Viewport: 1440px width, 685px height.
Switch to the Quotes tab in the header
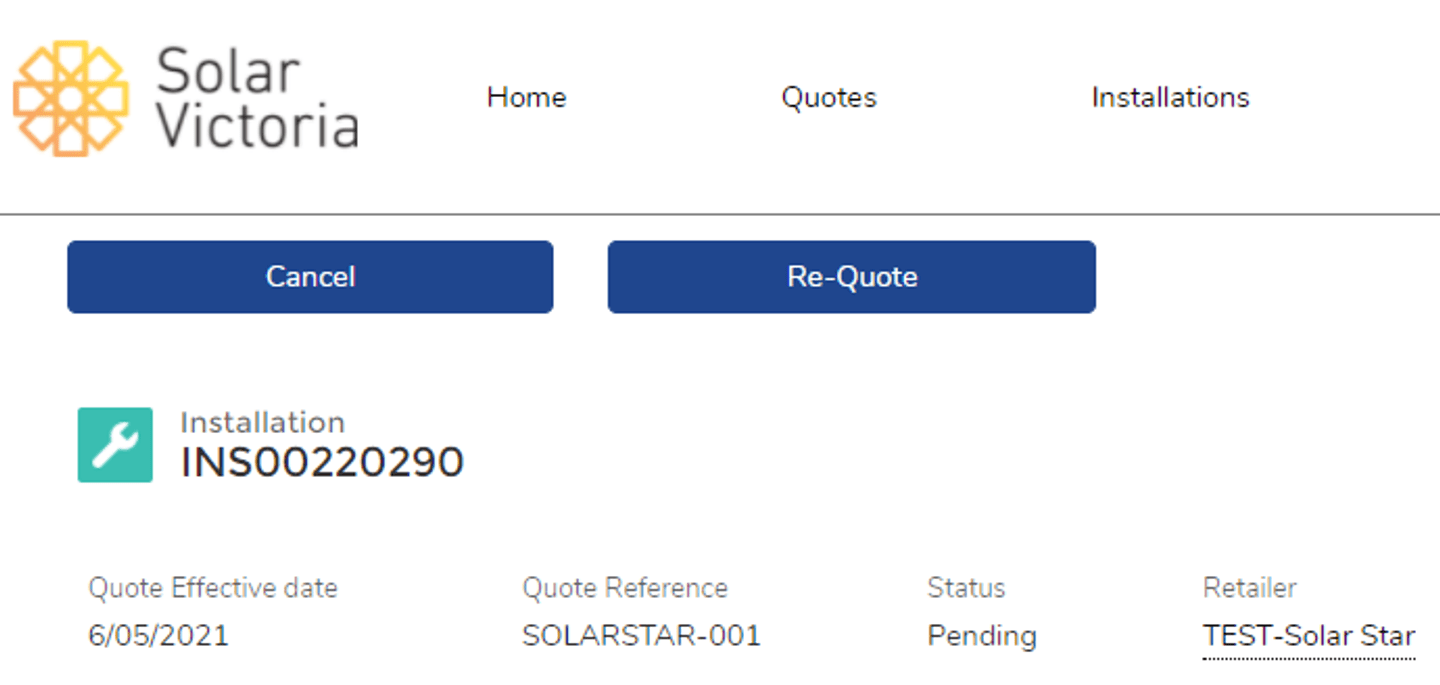(x=828, y=97)
